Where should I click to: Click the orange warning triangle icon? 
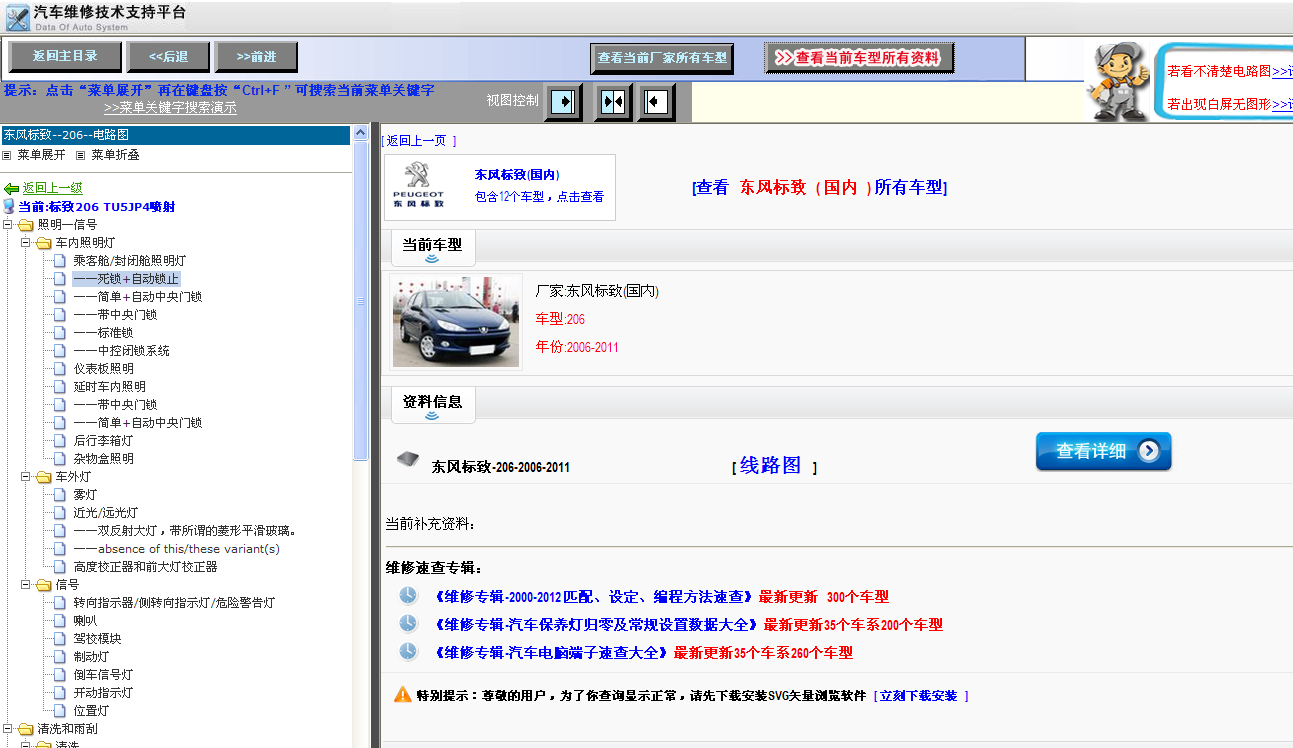point(402,694)
